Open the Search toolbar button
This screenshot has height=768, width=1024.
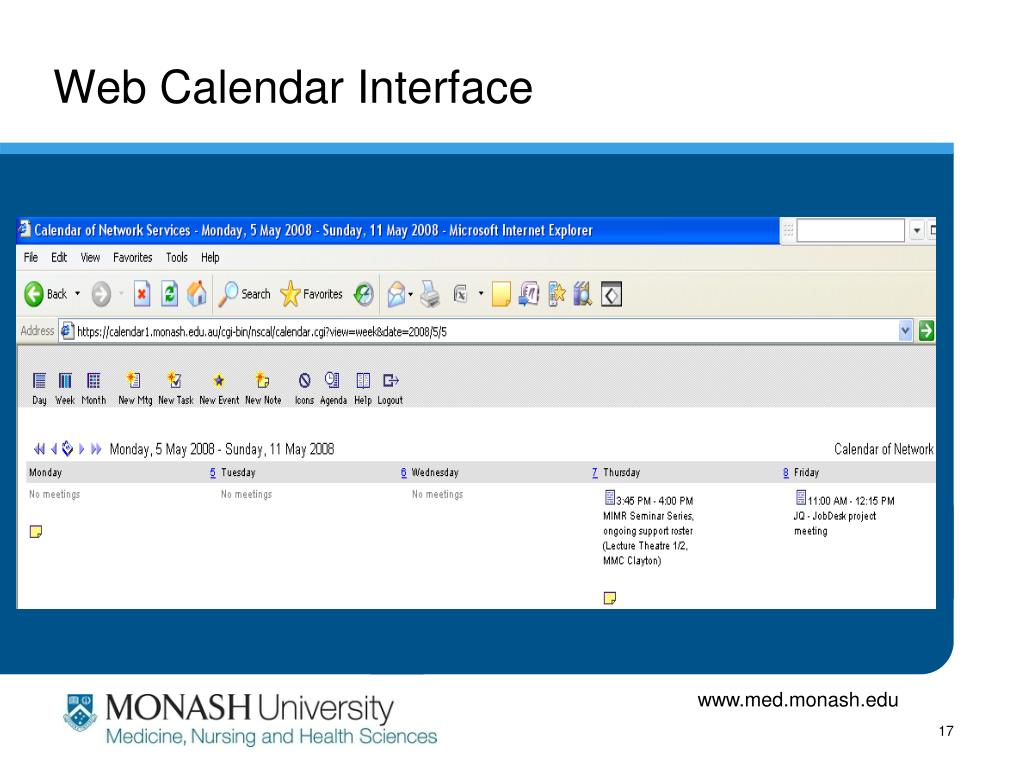point(244,294)
